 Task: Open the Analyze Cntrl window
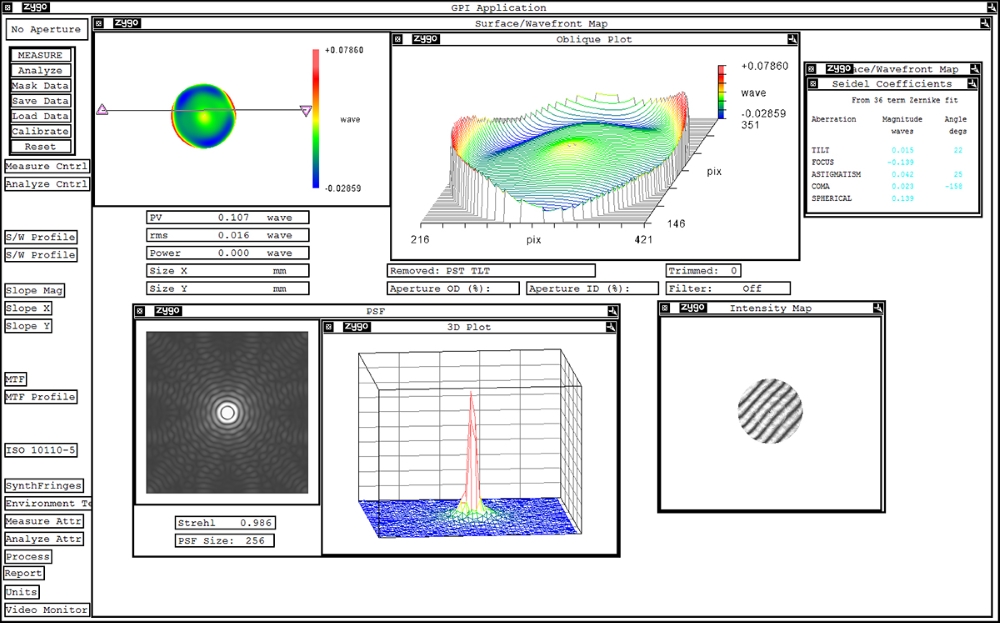click(46, 185)
